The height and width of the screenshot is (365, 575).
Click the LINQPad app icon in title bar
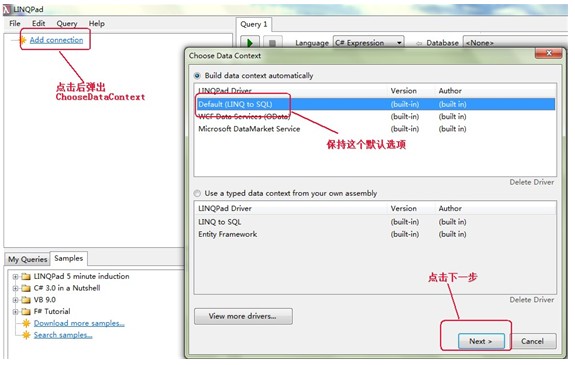coord(7,9)
